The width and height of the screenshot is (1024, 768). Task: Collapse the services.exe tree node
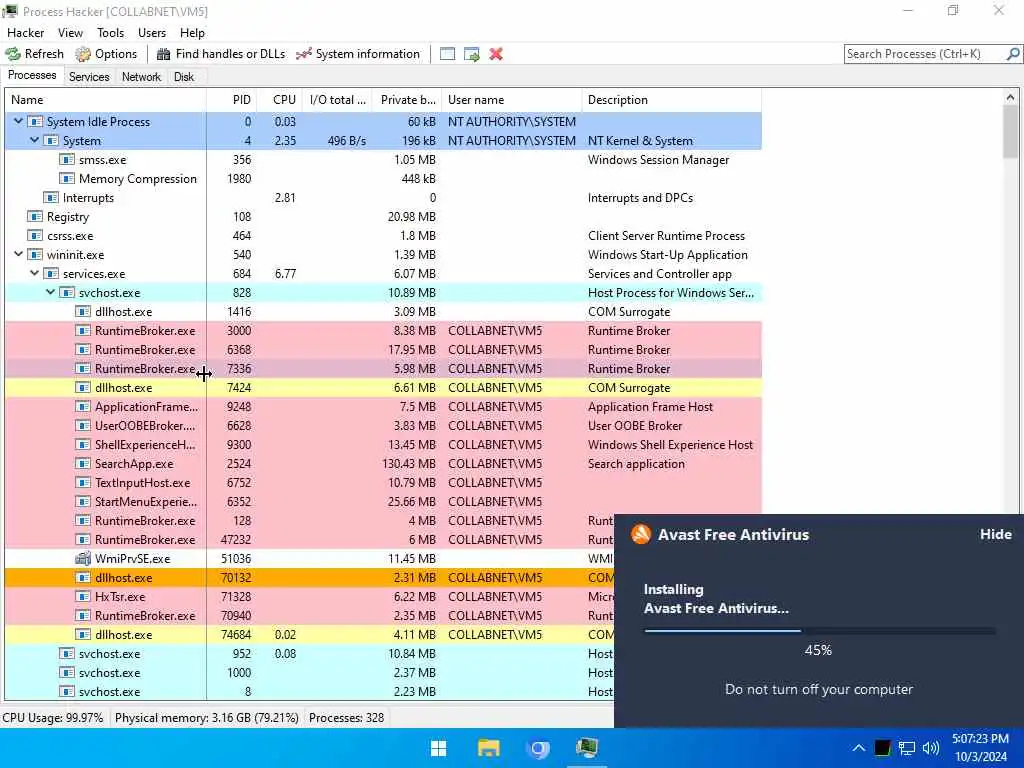pyautogui.click(x=35, y=274)
